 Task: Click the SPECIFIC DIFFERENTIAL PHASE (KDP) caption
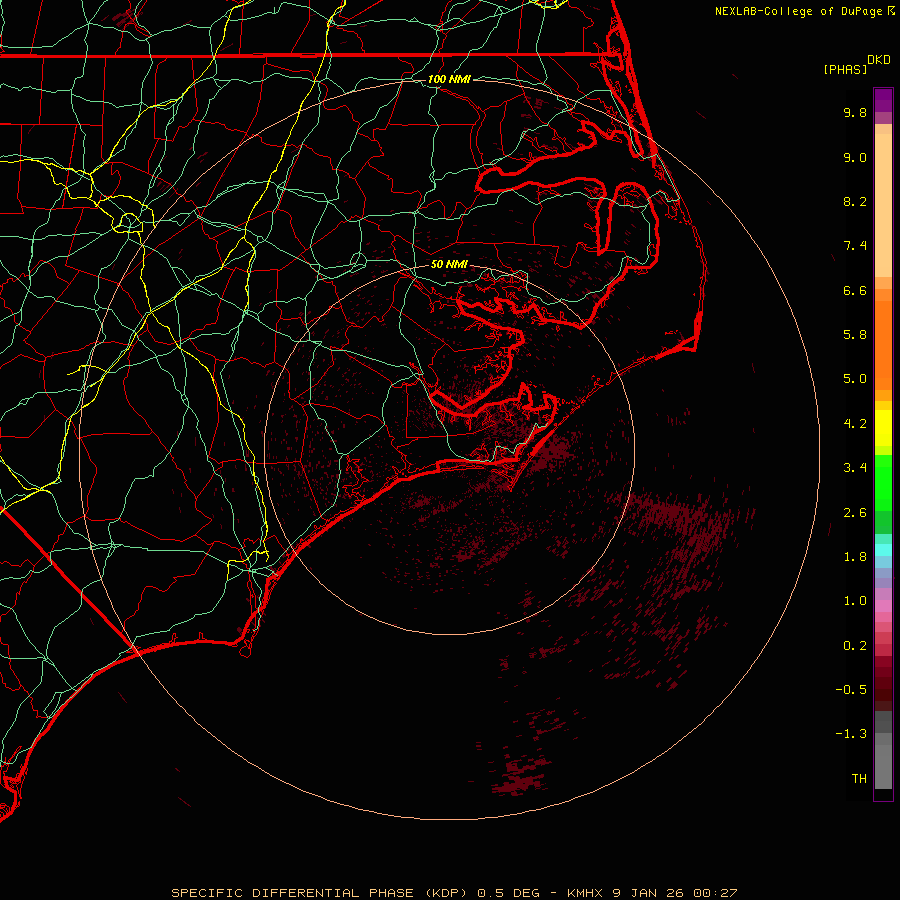pos(320,893)
